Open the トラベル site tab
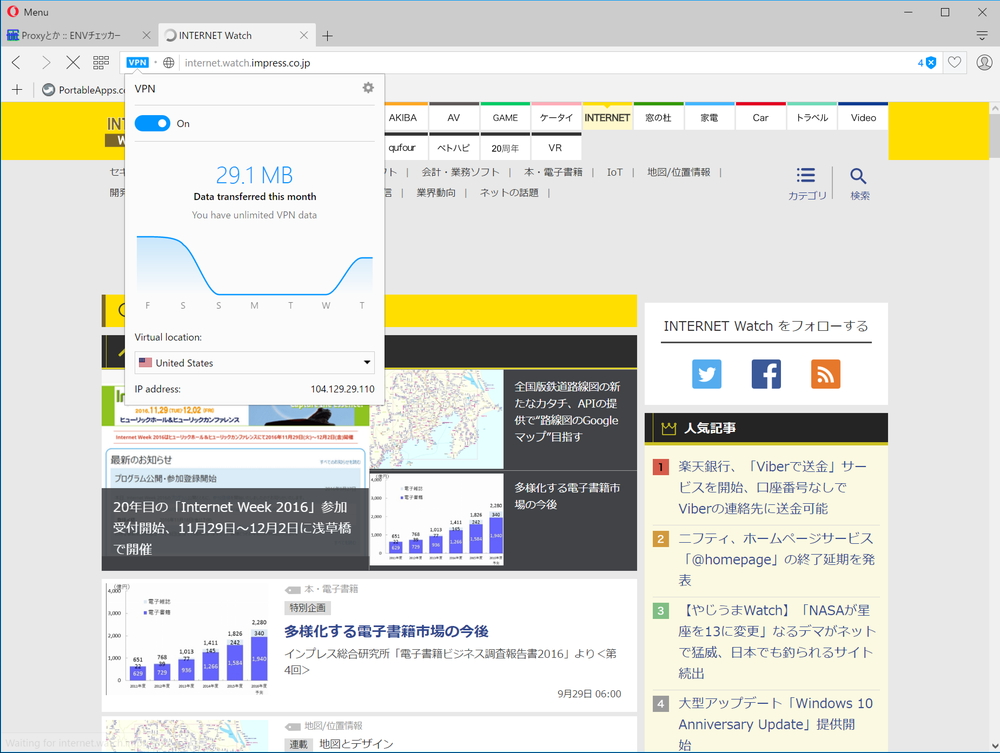The width and height of the screenshot is (1000, 753). (x=812, y=117)
